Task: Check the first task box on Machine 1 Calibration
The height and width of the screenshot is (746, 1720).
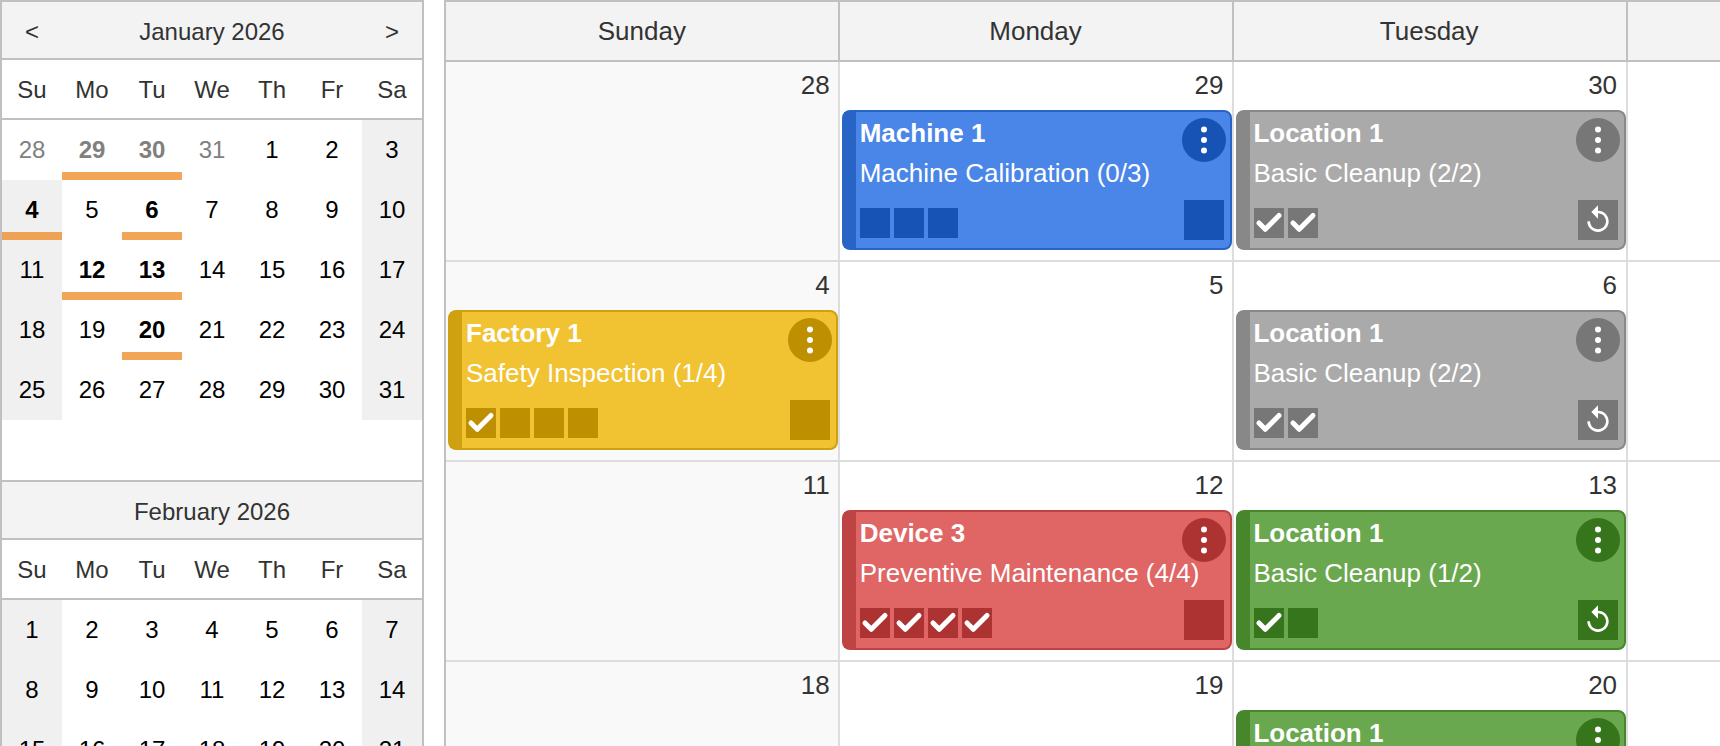Action: point(875,222)
